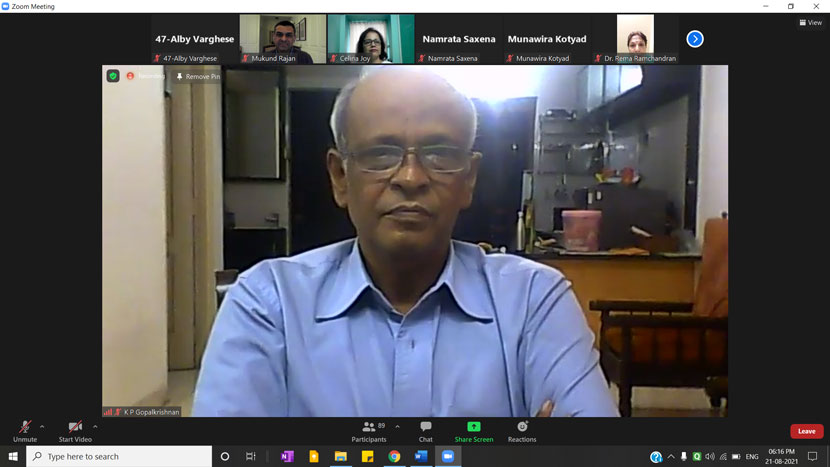This screenshot has width=830, height=467.
Task: Expand participants options caret
Action: tap(398, 427)
